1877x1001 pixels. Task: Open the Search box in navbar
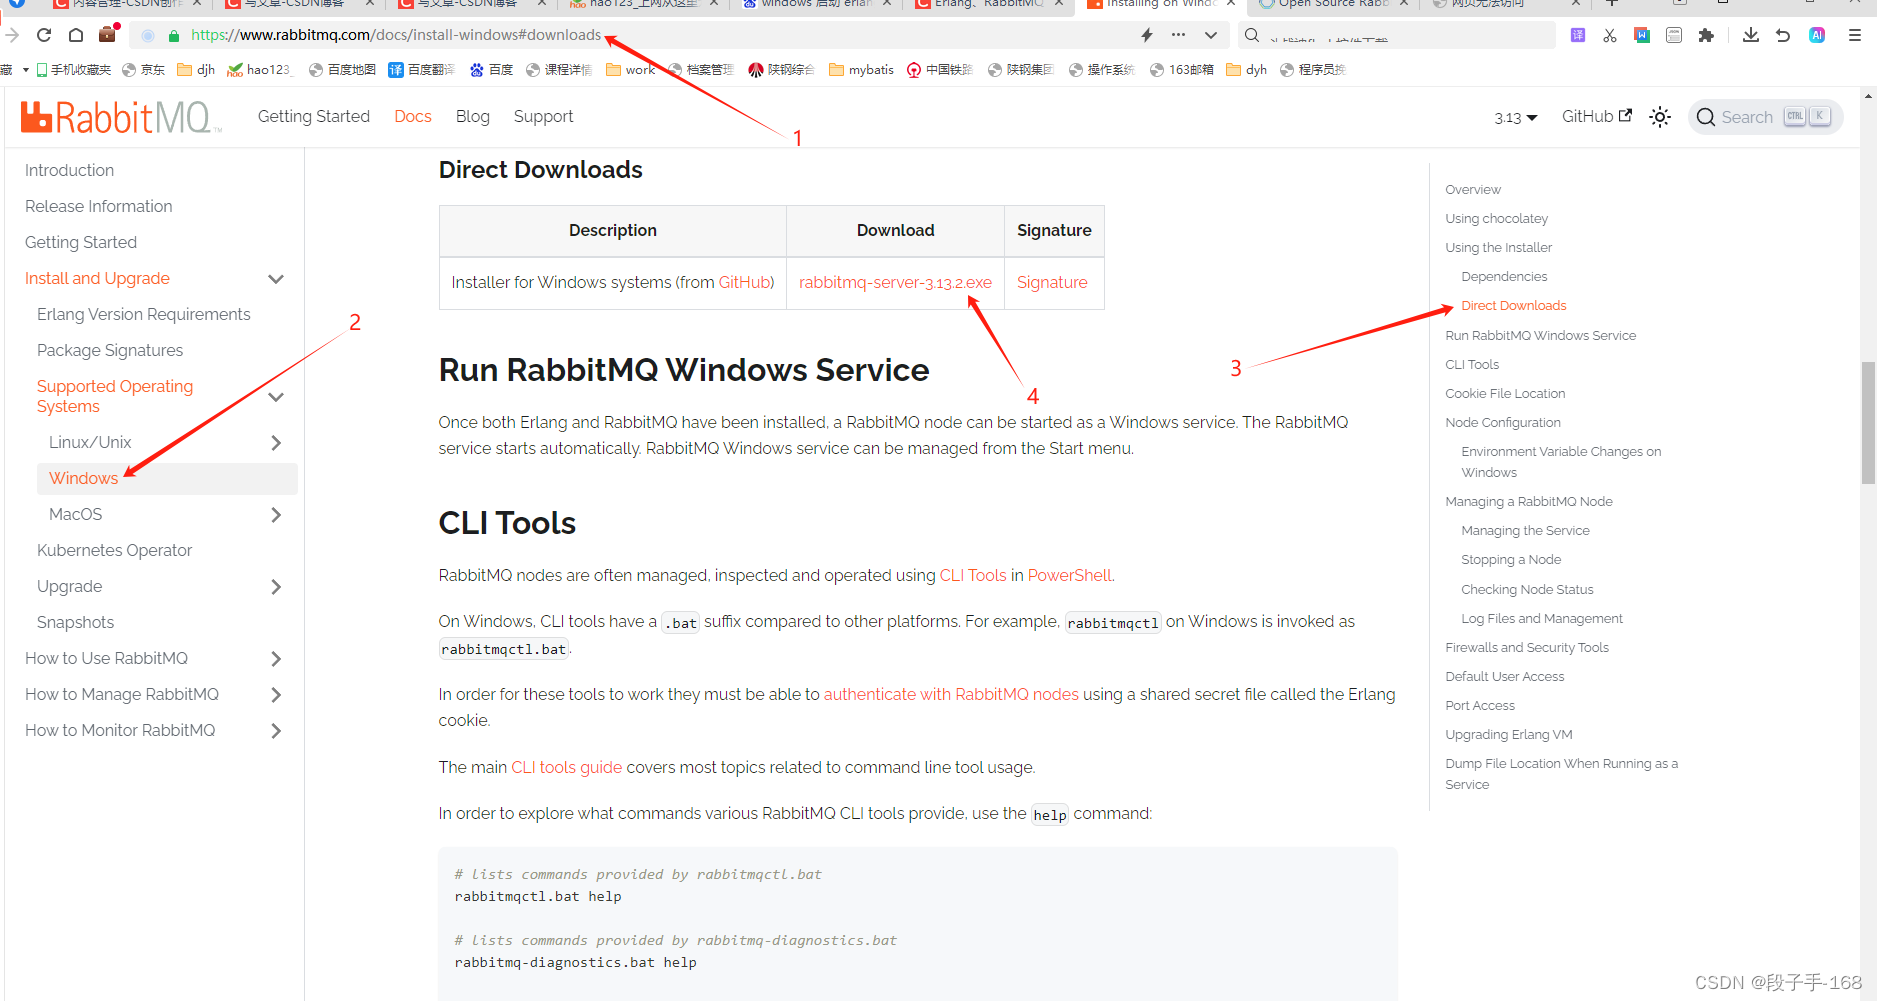click(x=1766, y=117)
